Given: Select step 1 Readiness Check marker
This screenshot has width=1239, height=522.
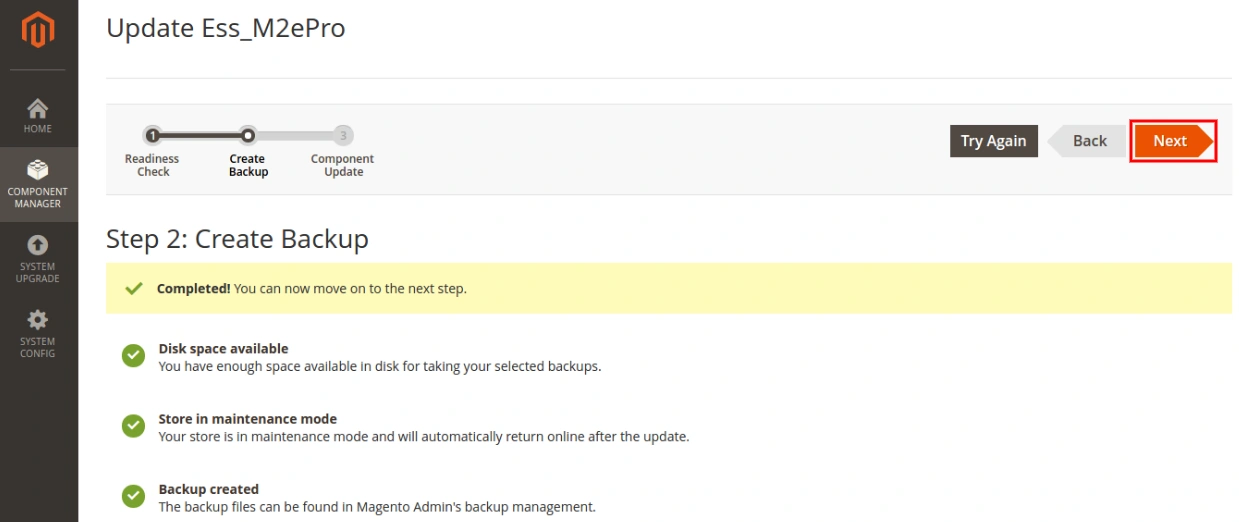Looking at the screenshot, I should click(x=152, y=135).
